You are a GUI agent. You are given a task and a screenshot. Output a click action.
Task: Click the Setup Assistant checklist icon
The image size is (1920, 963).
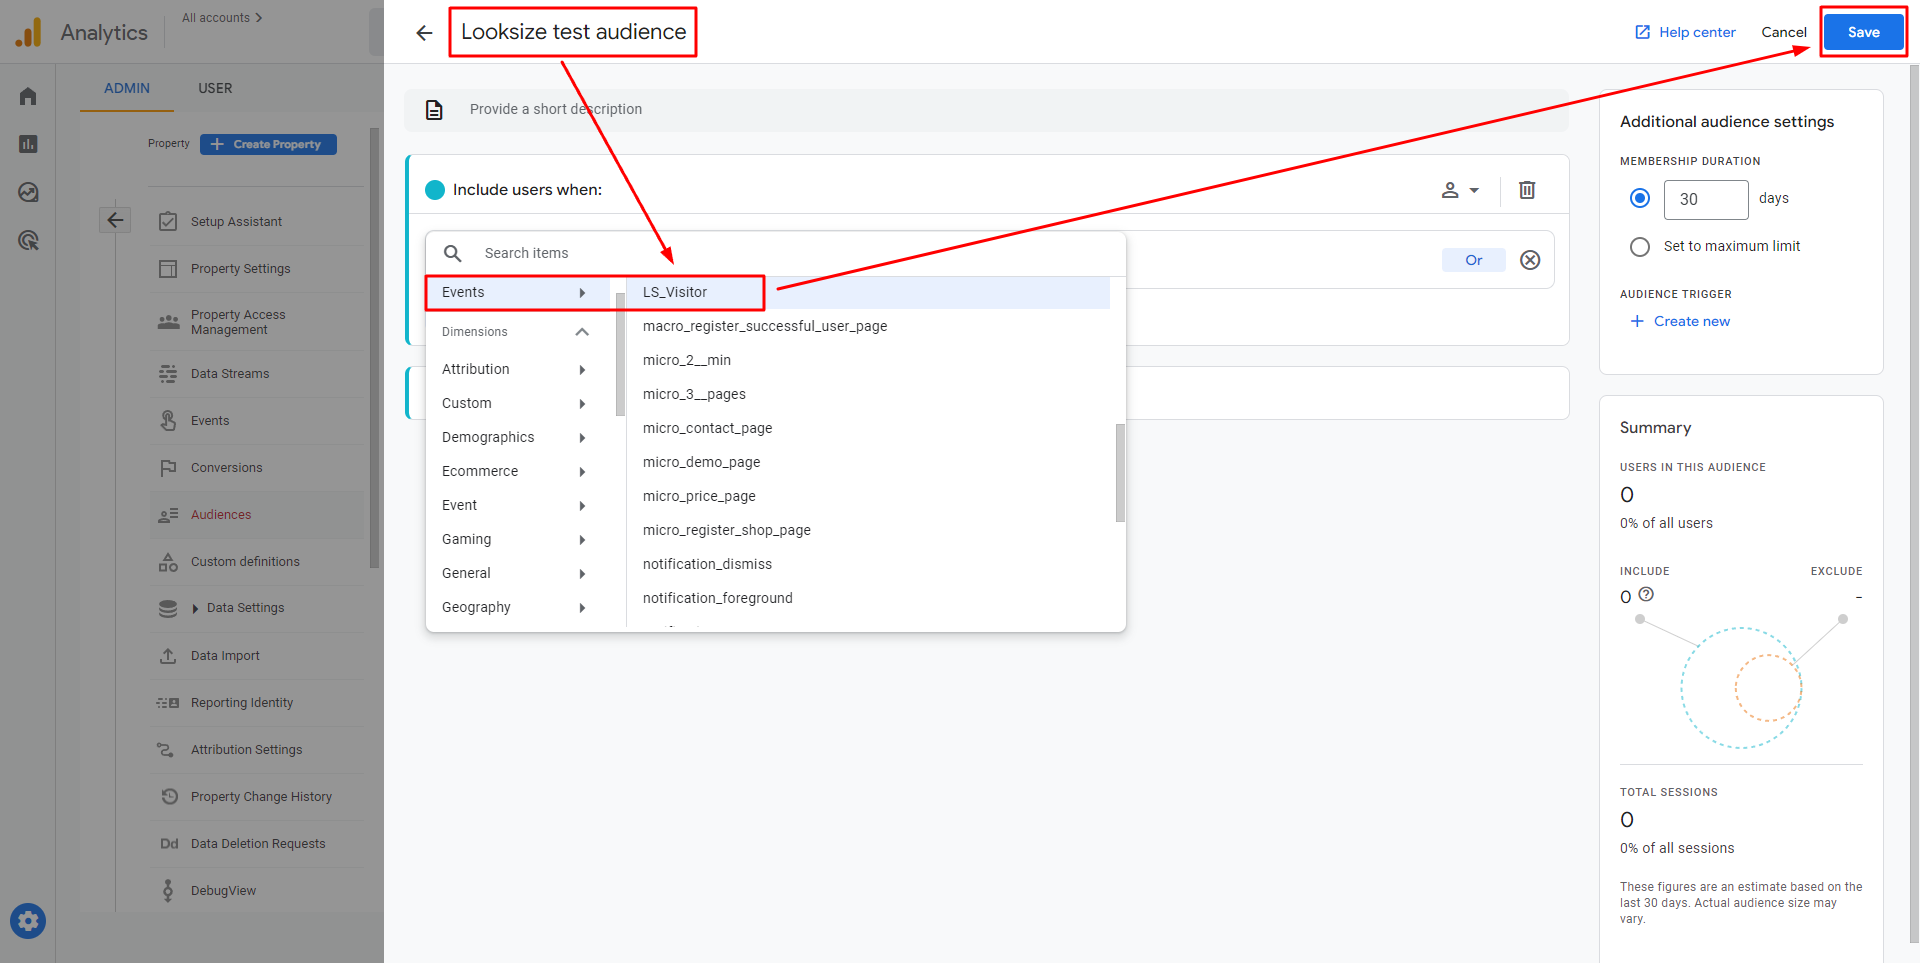[x=168, y=221]
